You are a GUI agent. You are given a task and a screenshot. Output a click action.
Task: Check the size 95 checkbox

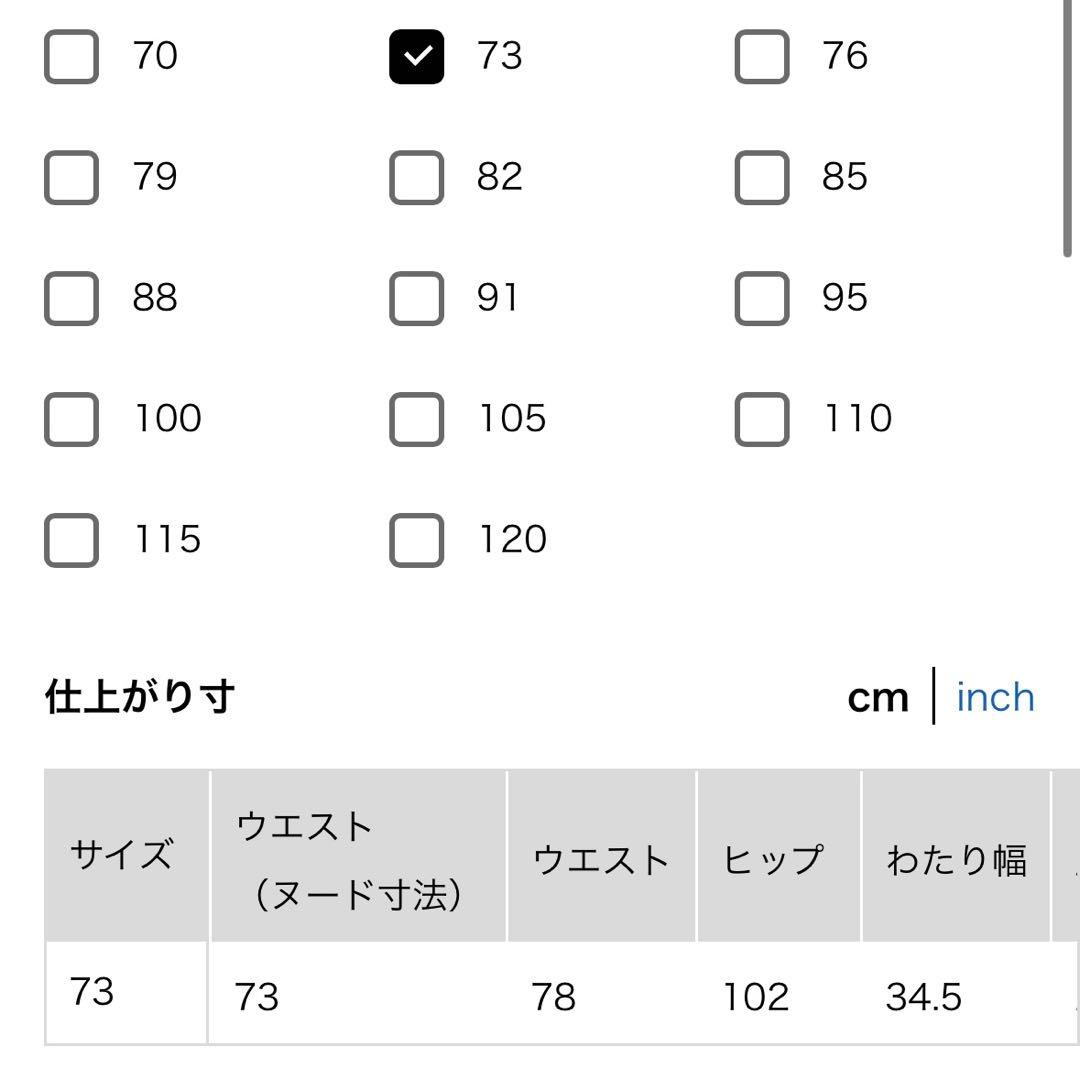pos(761,298)
